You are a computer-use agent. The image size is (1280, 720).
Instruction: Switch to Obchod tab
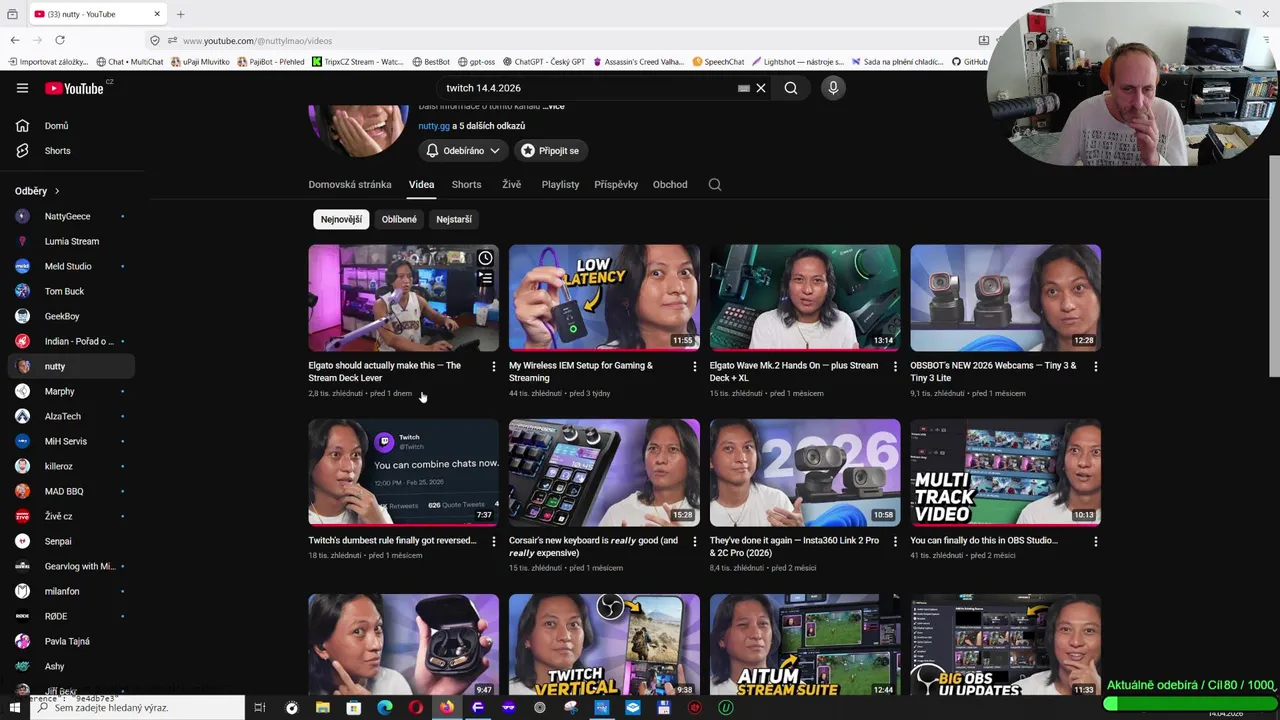point(670,185)
